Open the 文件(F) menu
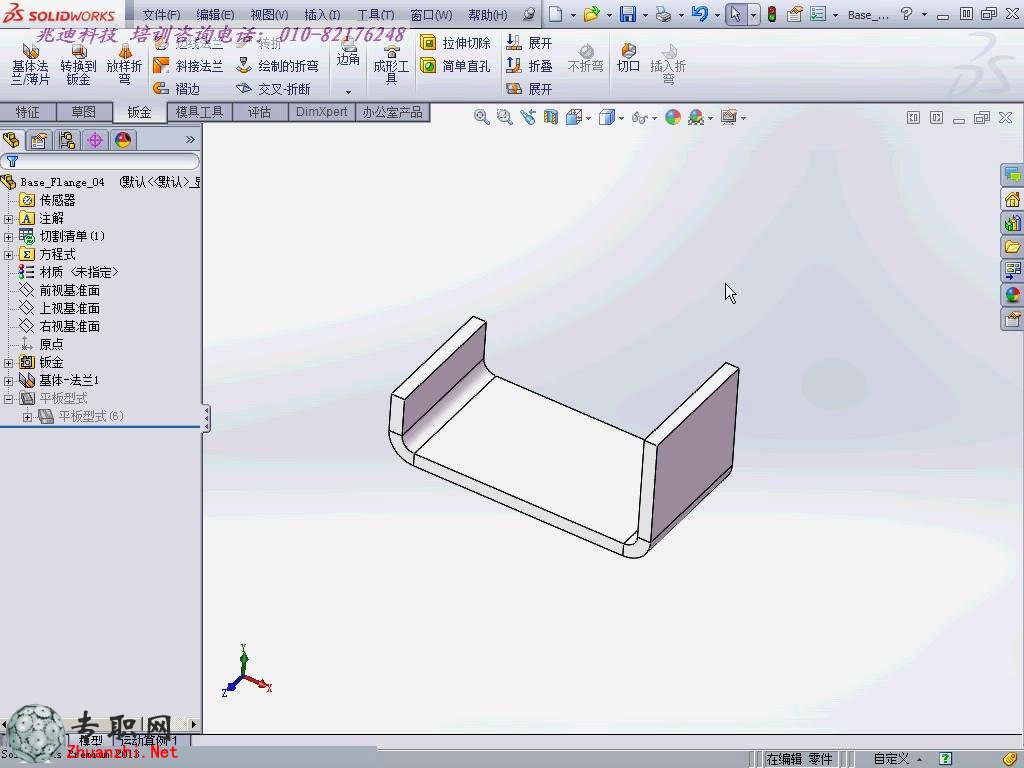Viewport: 1024px width, 768px height. coord(161,14)
